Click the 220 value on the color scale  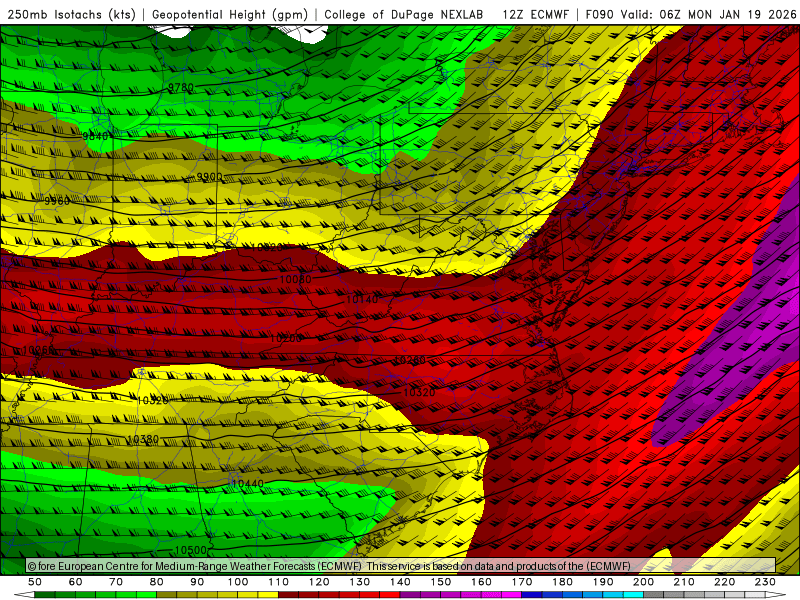click(724, 582)
